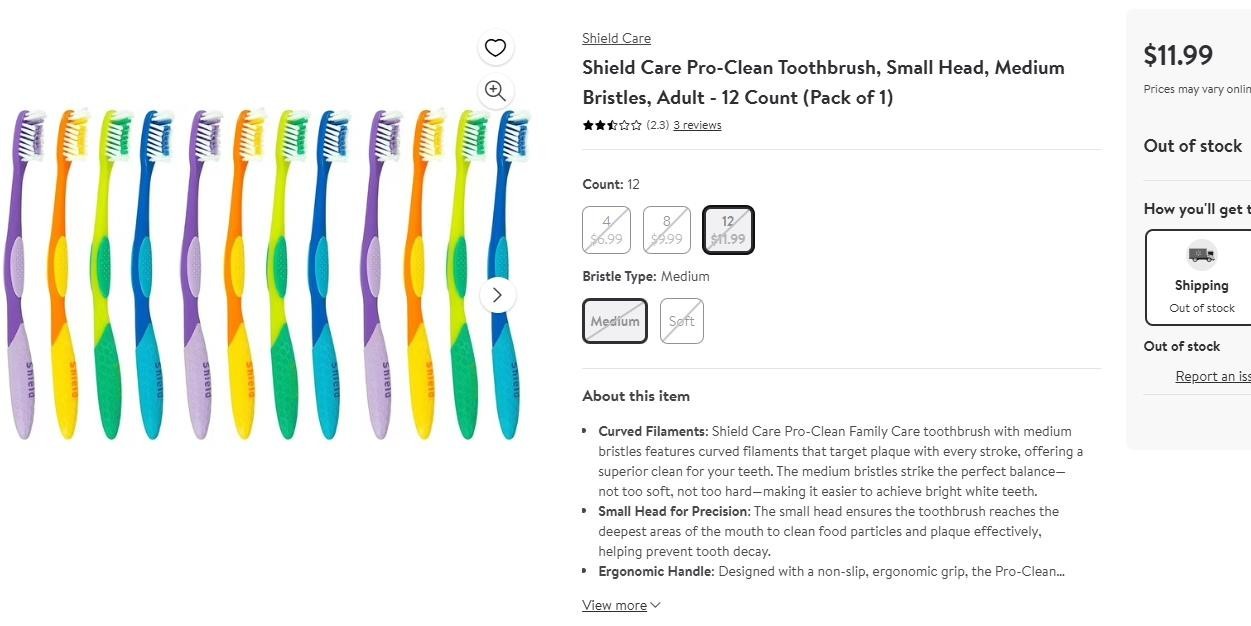Click the $11.99 price text
Screen dimensions: 1251x626
pos(1178,55)
